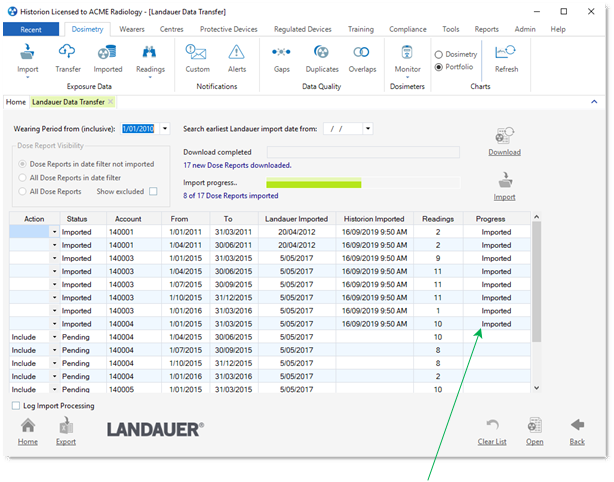Click the Download completed progress bar
The height and width of the screenshot is (482, 614).
pyautogui.click(x=363, y=152)
